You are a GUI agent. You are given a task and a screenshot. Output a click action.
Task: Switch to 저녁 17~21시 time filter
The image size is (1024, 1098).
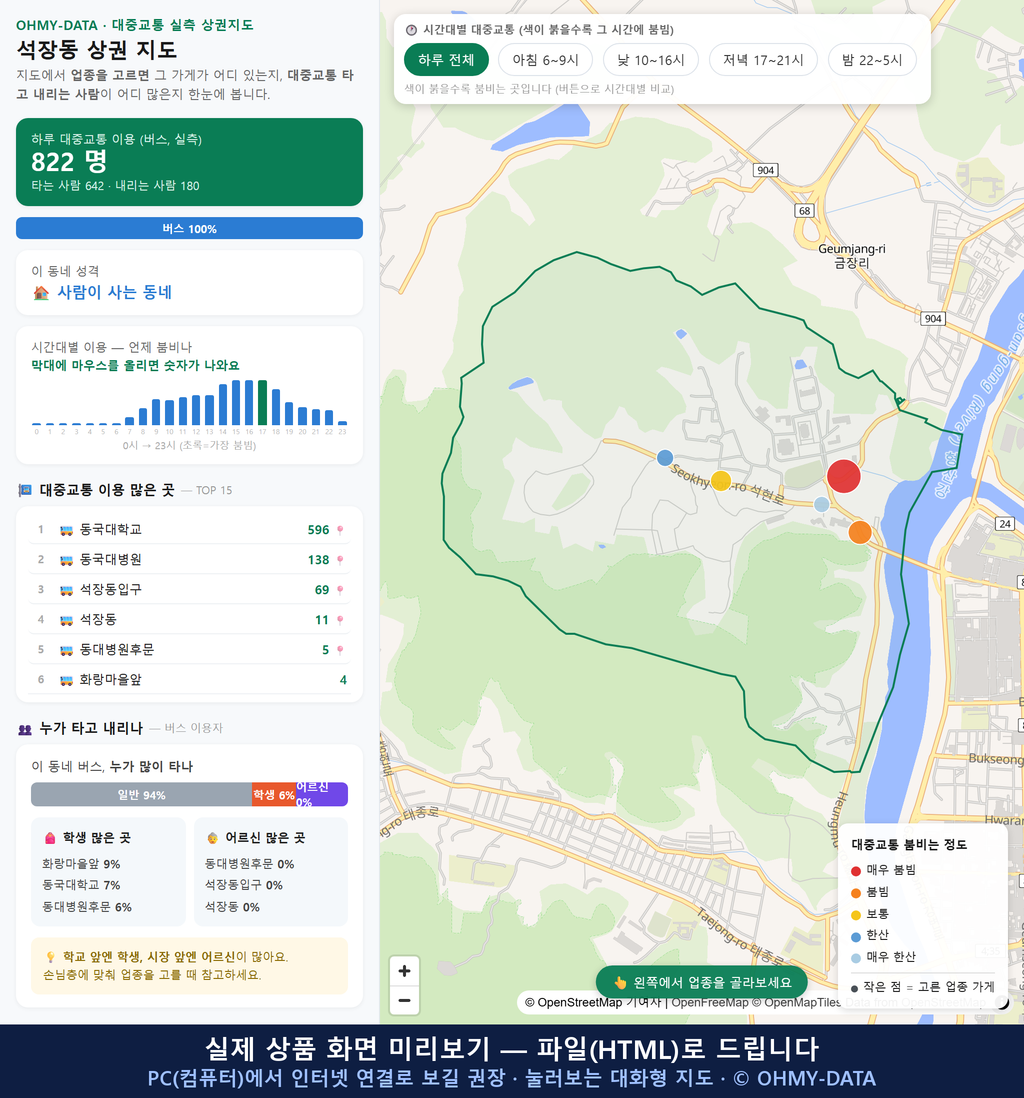pos(763,60)
